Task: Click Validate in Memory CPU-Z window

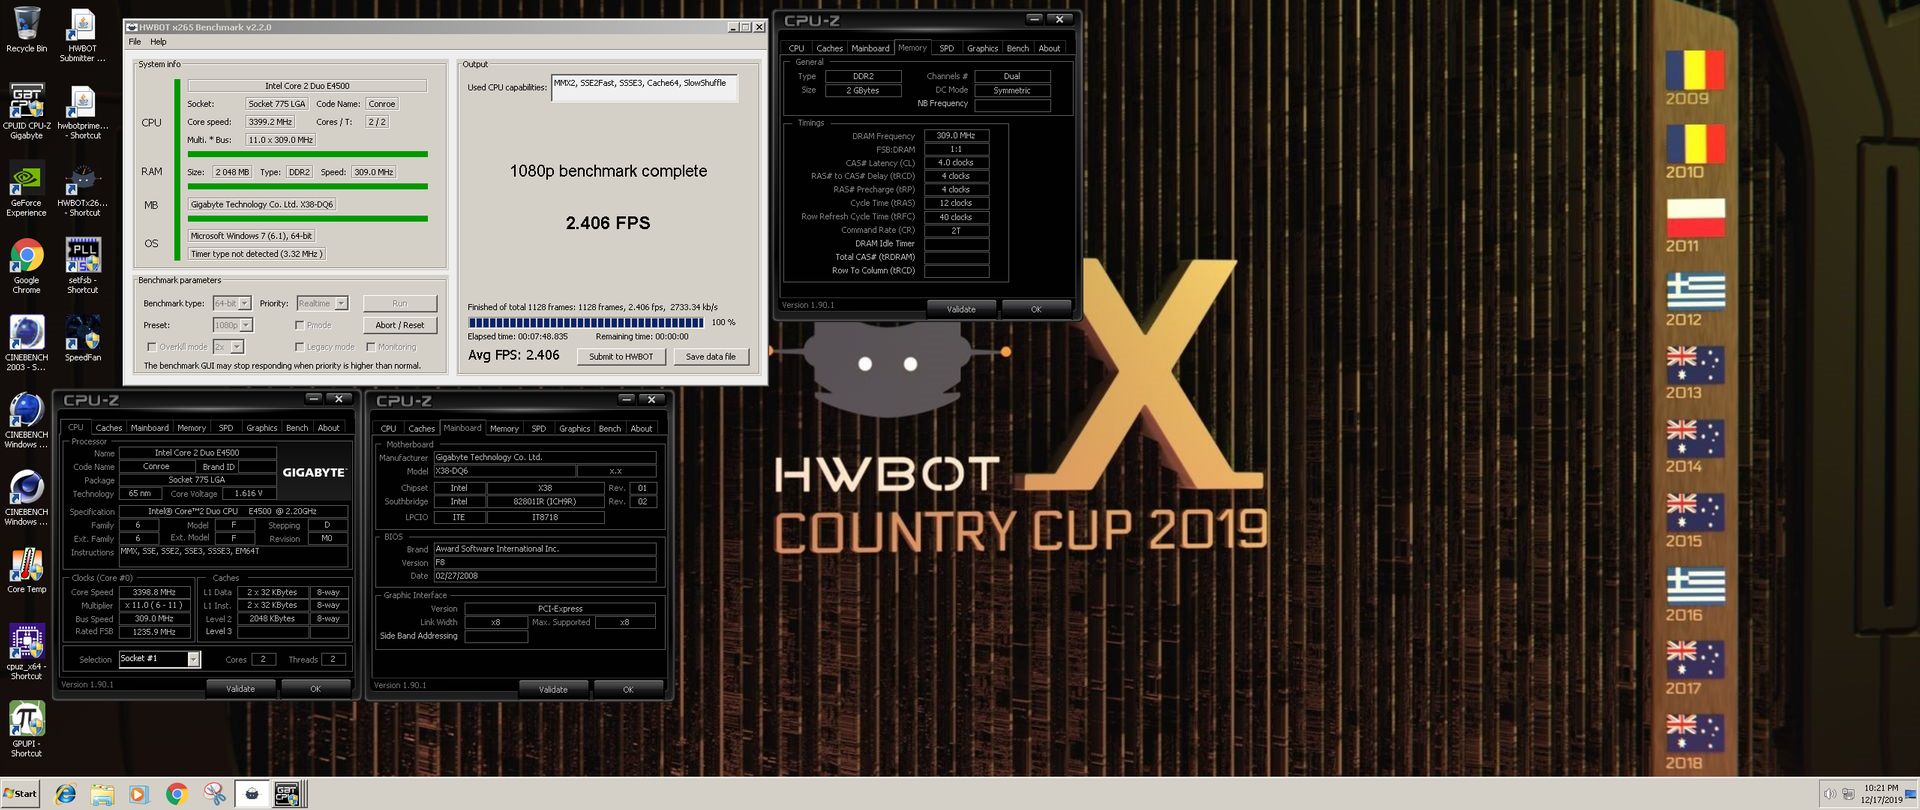Action: (961, 309)
